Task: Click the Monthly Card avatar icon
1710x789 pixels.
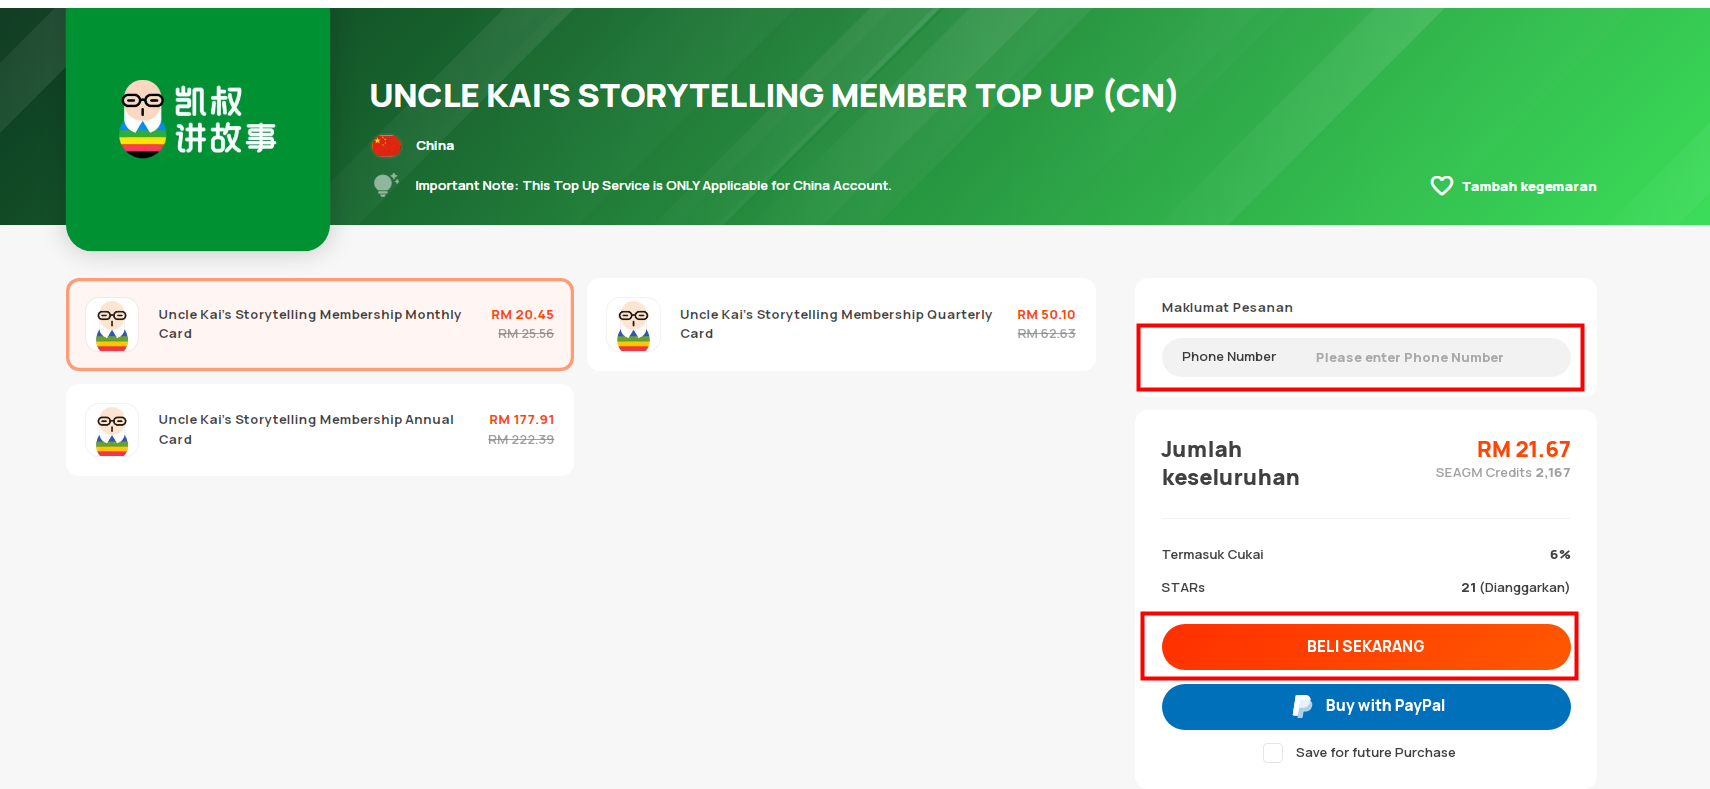Action: coord(112,325)
